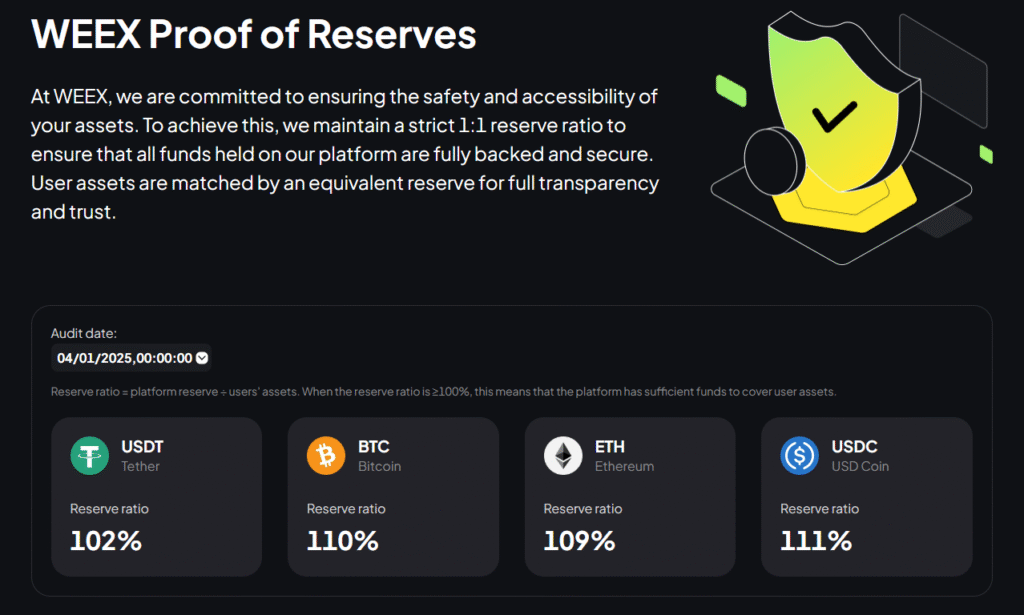This screenshot has width=1024, height=615.
Task: Select the USDC USD Coin icon
Action: tap(799, 455)
